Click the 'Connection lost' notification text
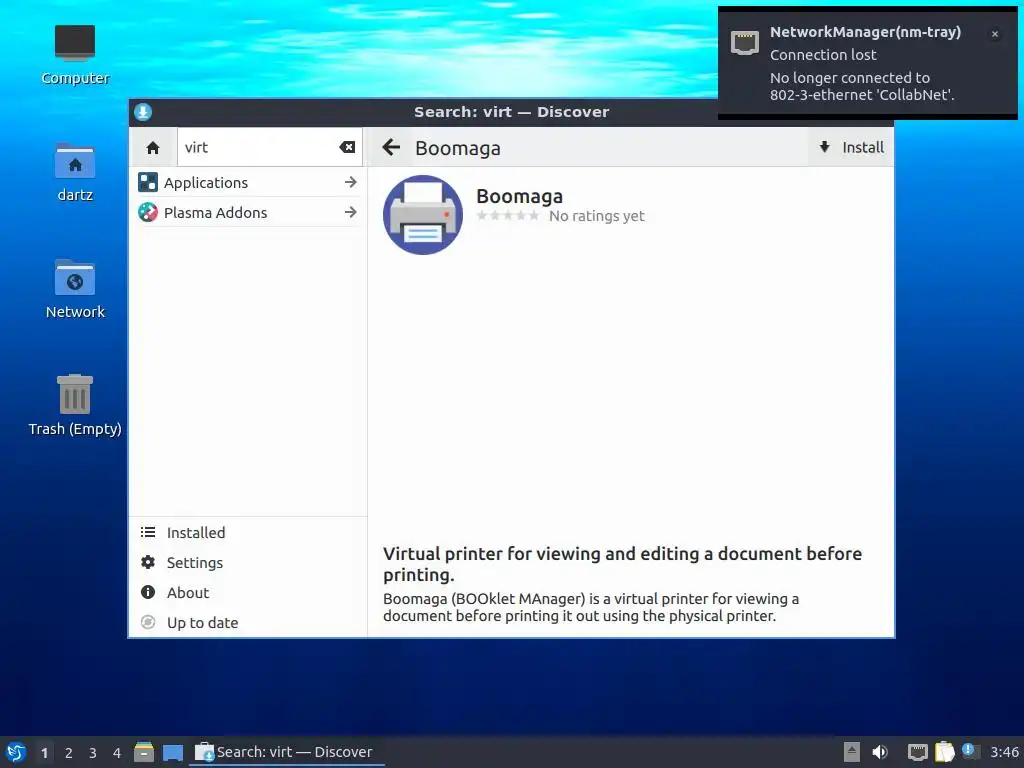The image size is (1024, 768). [x=823, y=55]
